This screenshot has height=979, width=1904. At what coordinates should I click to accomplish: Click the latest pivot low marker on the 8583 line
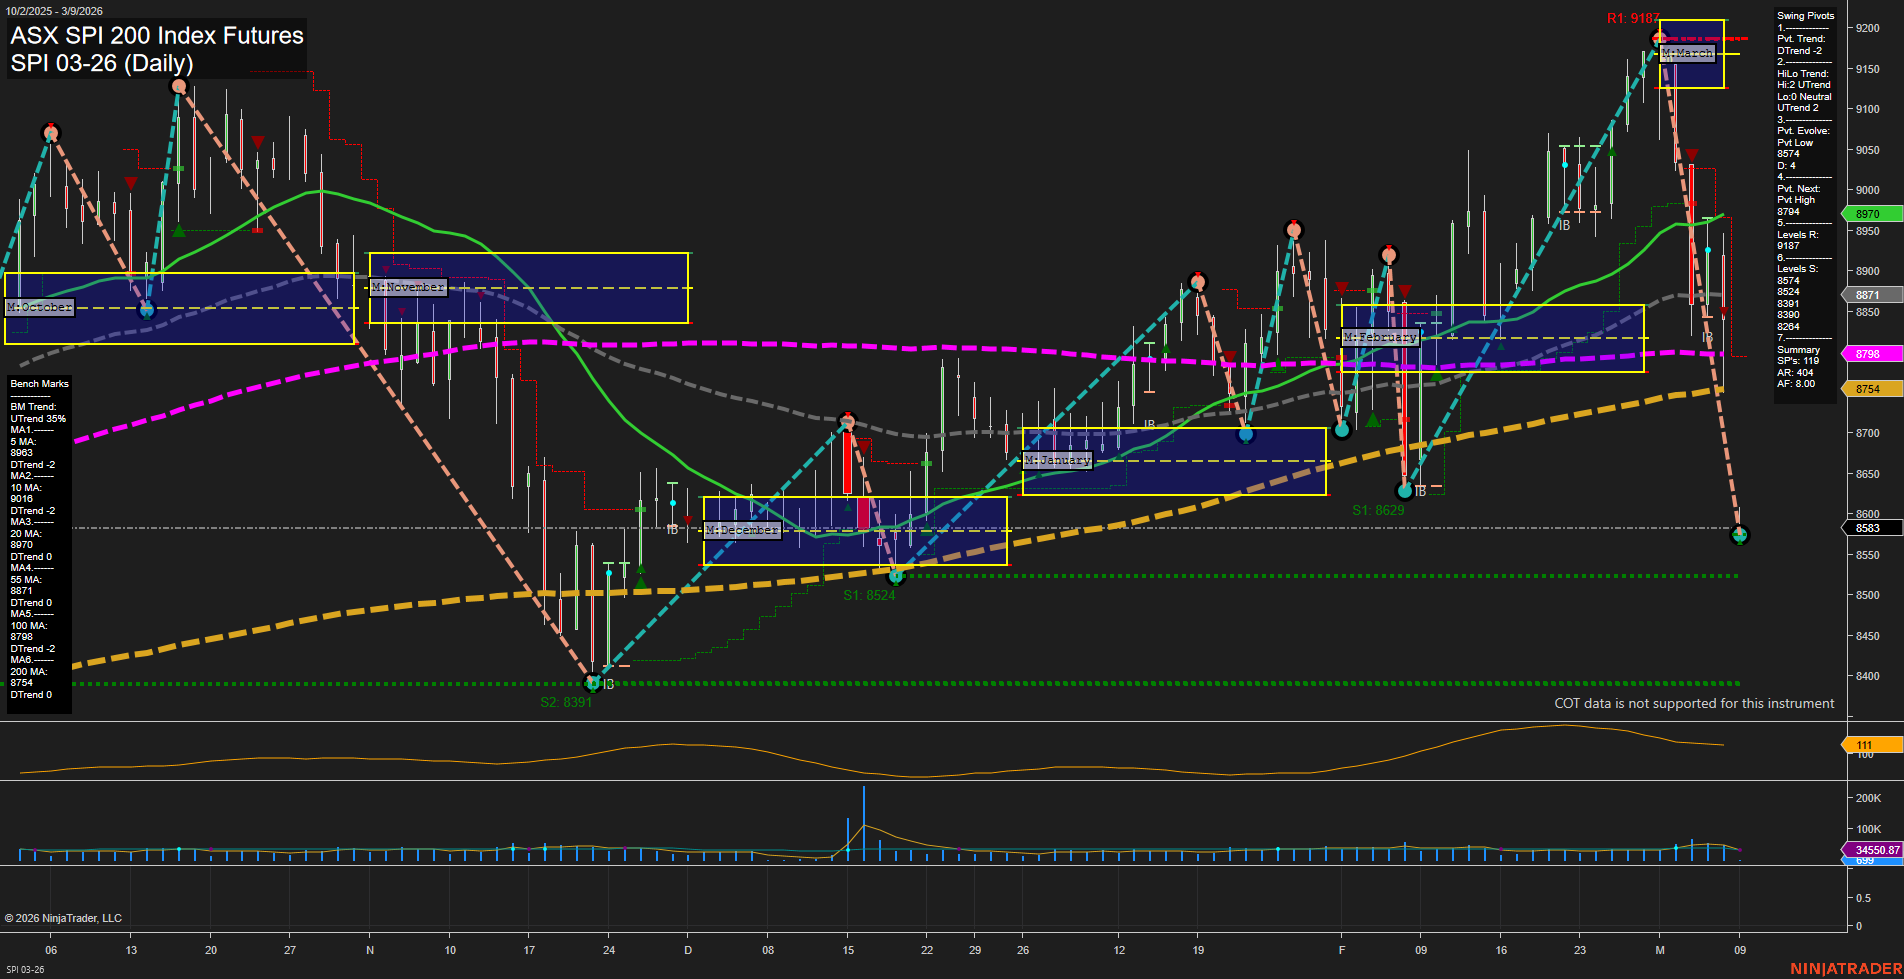click(x=1739, y=535)
